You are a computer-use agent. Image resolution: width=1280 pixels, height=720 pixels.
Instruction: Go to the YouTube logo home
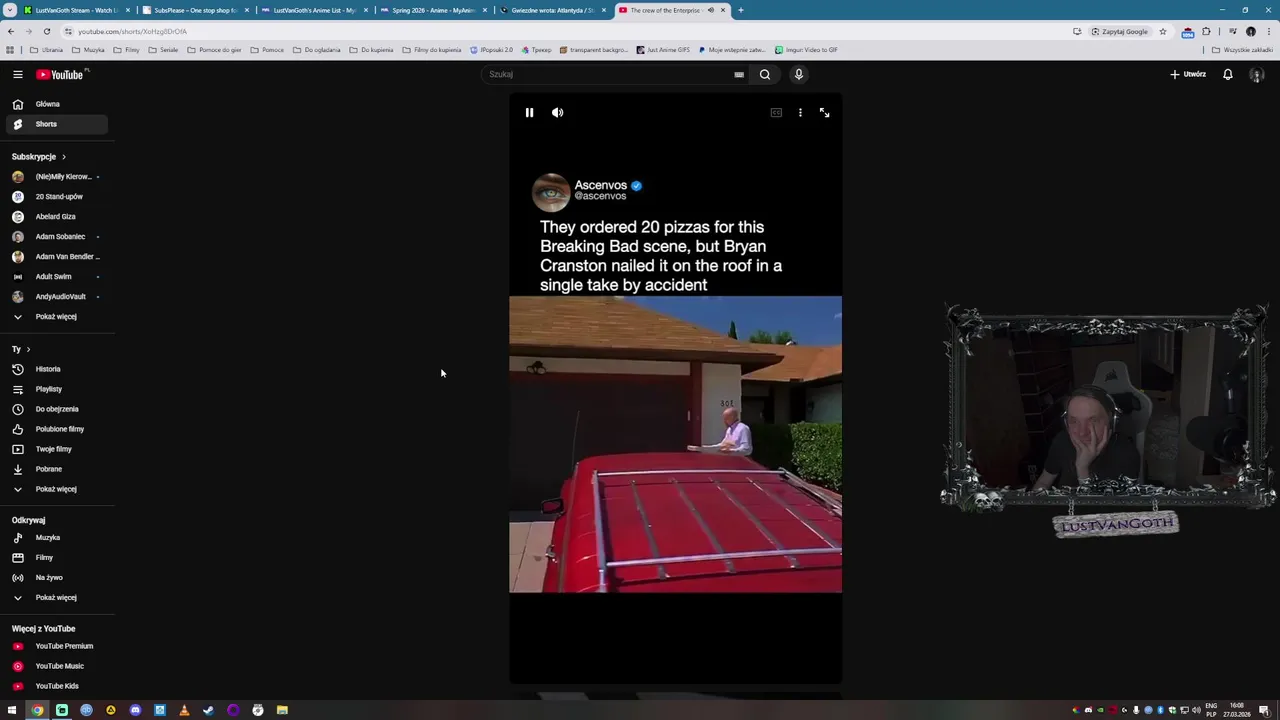click(60, 74)
